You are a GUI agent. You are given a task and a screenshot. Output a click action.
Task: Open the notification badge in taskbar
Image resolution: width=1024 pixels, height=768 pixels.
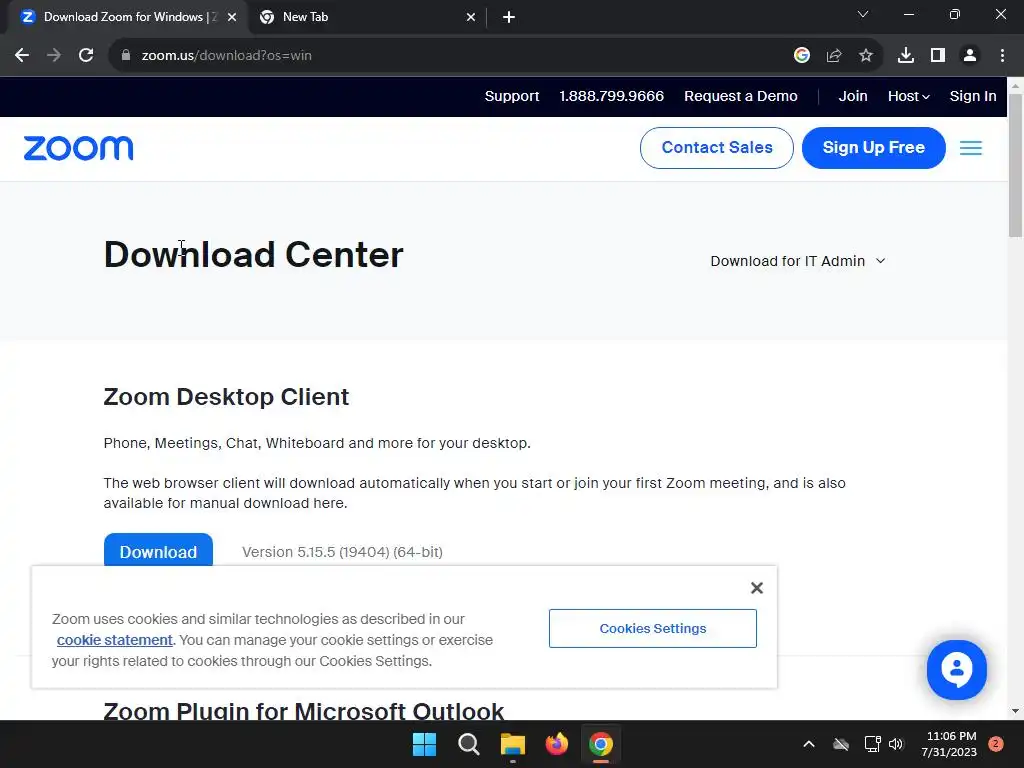point(996,744)
